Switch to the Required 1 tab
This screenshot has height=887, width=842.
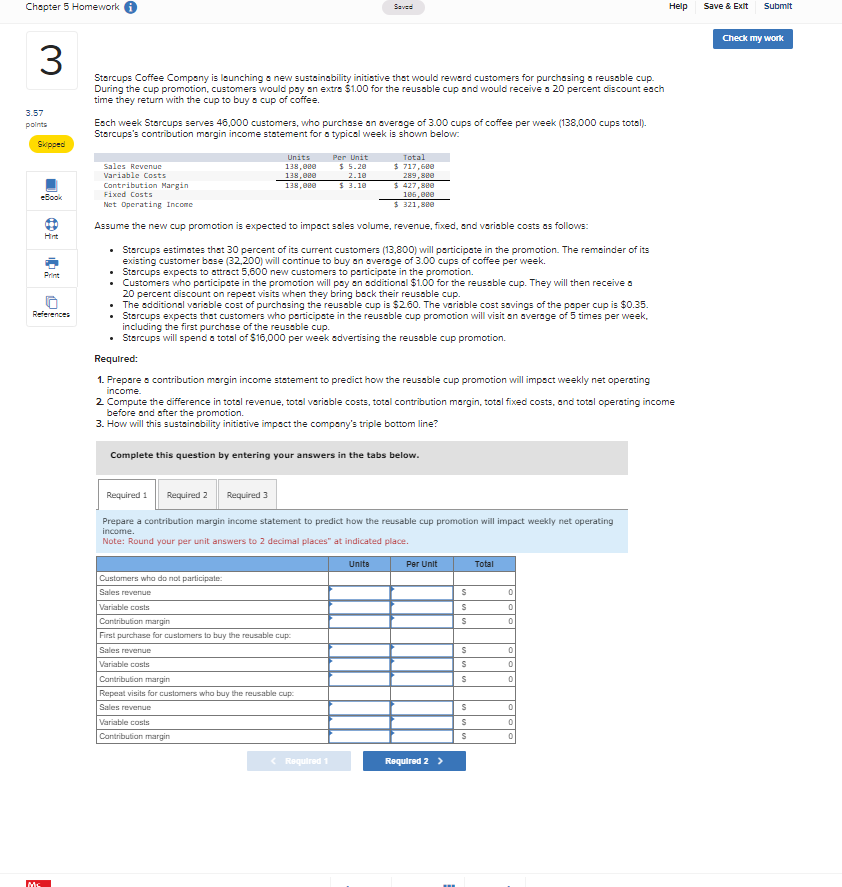point(127,495)
